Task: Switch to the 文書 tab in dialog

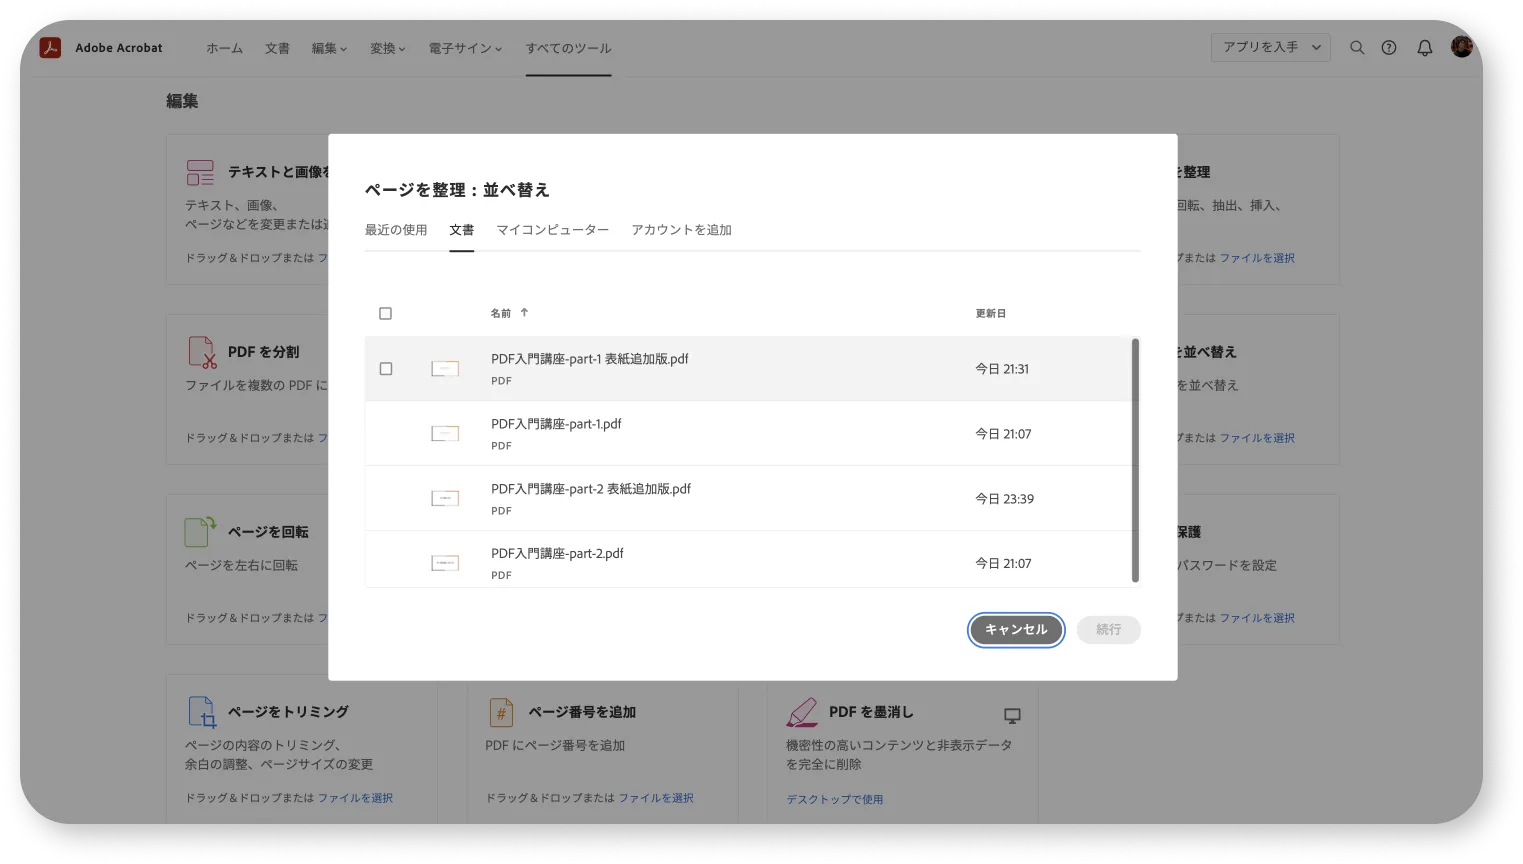Action: [461, 230]
